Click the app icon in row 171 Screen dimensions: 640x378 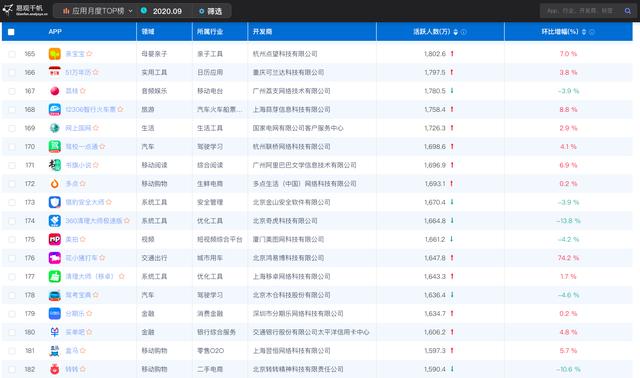[55, 165]
